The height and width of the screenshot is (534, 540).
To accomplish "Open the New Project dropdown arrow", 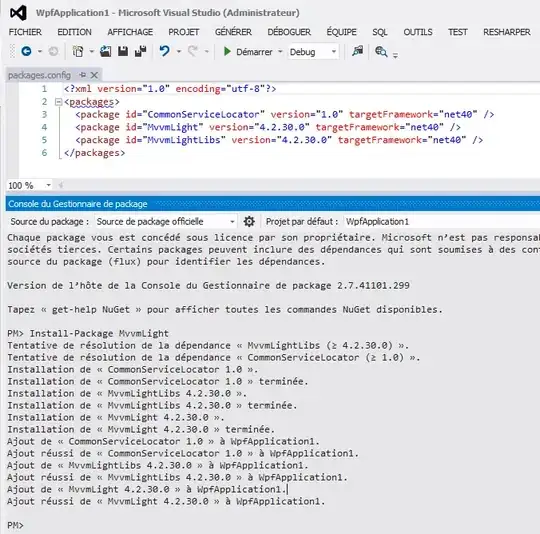I will (x=92, y=52).
